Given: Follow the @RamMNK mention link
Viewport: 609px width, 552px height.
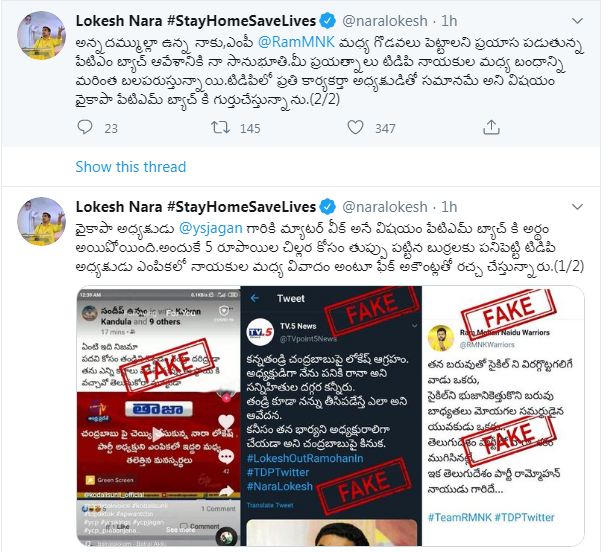Looking at the screenshot, I should (296, 42).
